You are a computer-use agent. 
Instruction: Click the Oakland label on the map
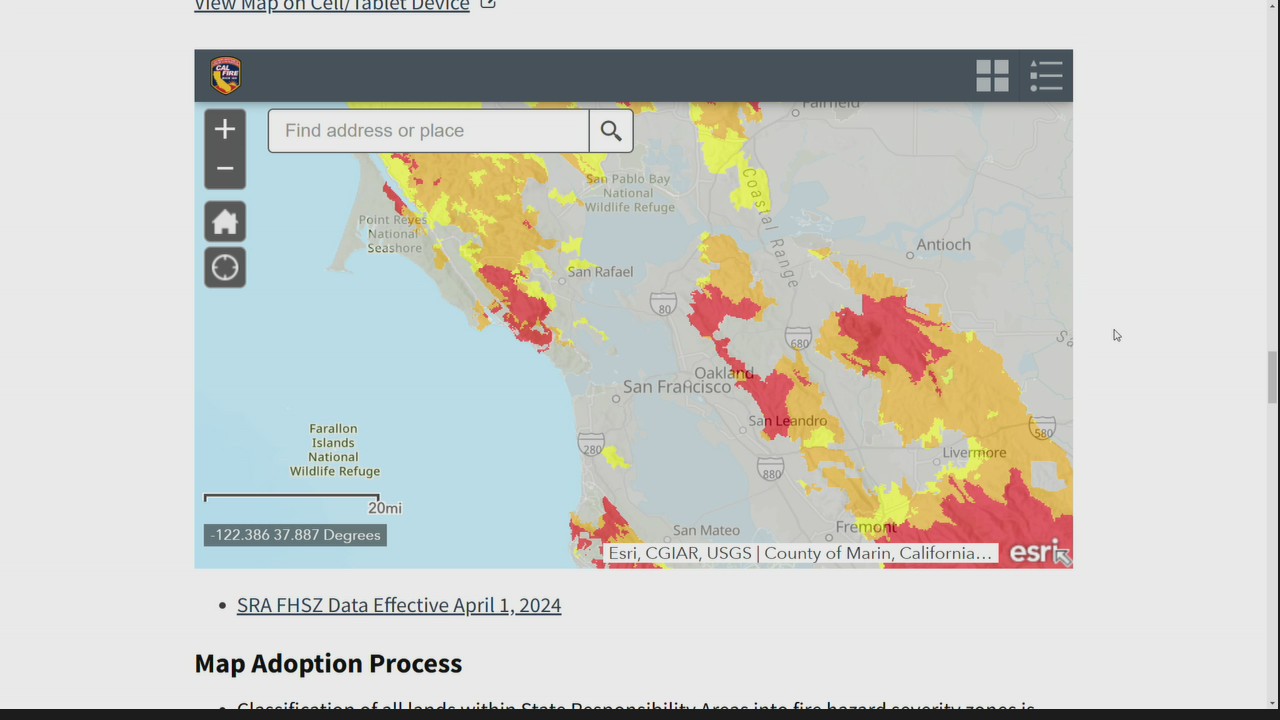(x=724, y=373)
